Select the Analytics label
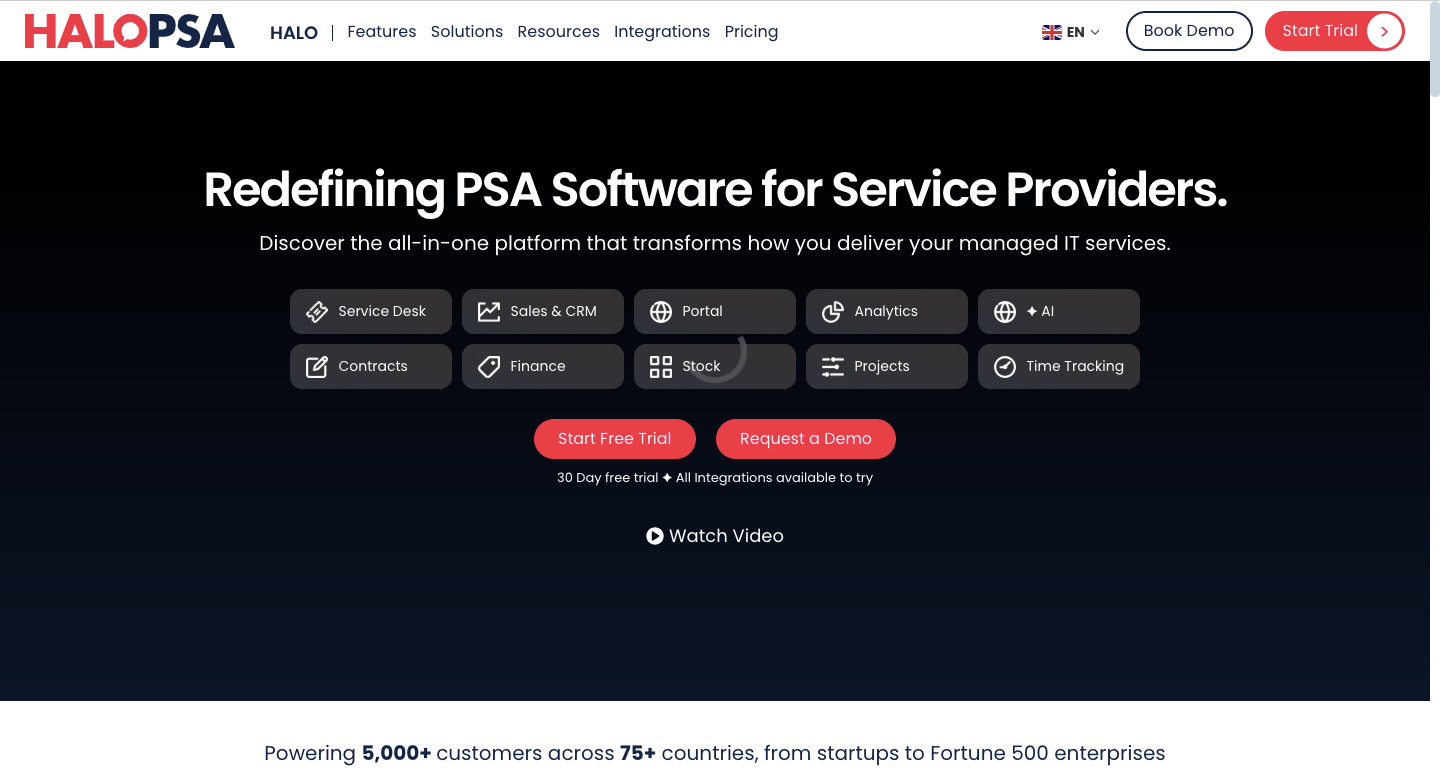Image resolution: width=1440 pixels, height=779 pixels. point(886,311)
